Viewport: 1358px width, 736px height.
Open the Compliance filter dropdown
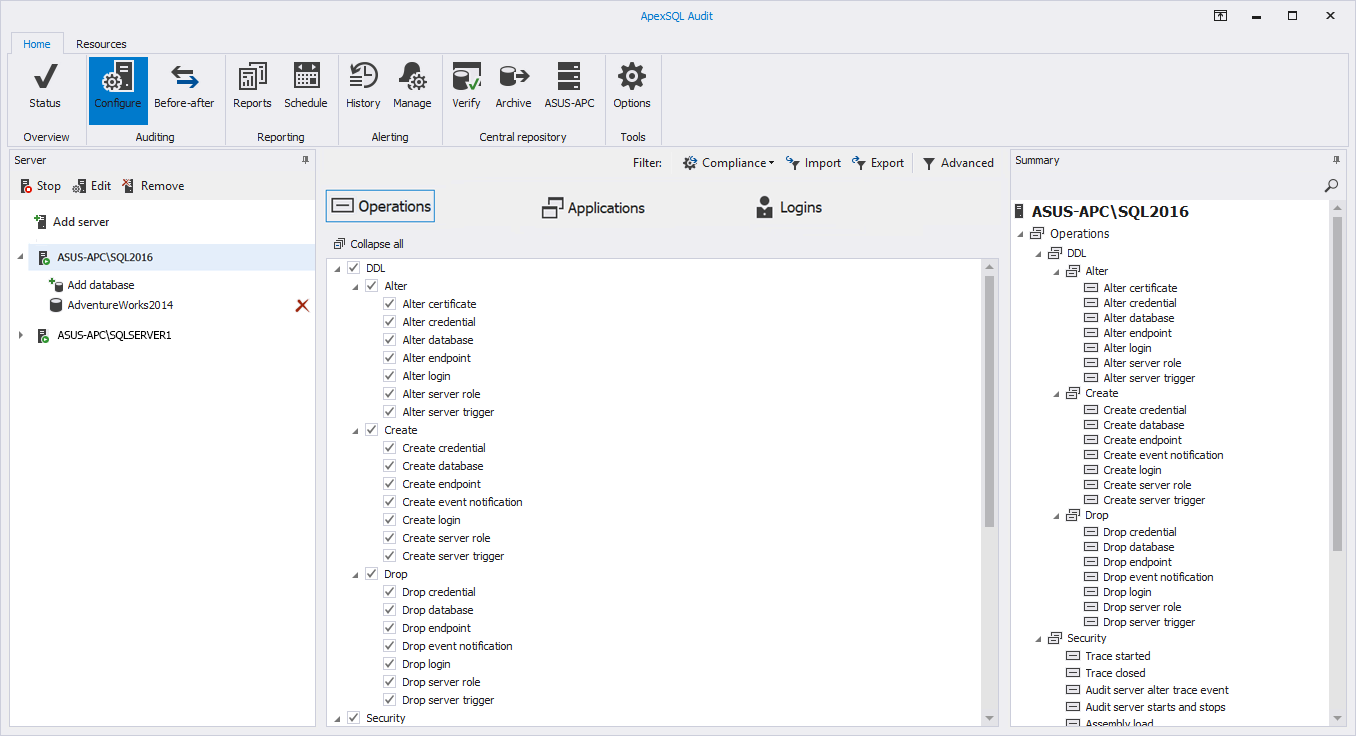[x=728, y=163]
